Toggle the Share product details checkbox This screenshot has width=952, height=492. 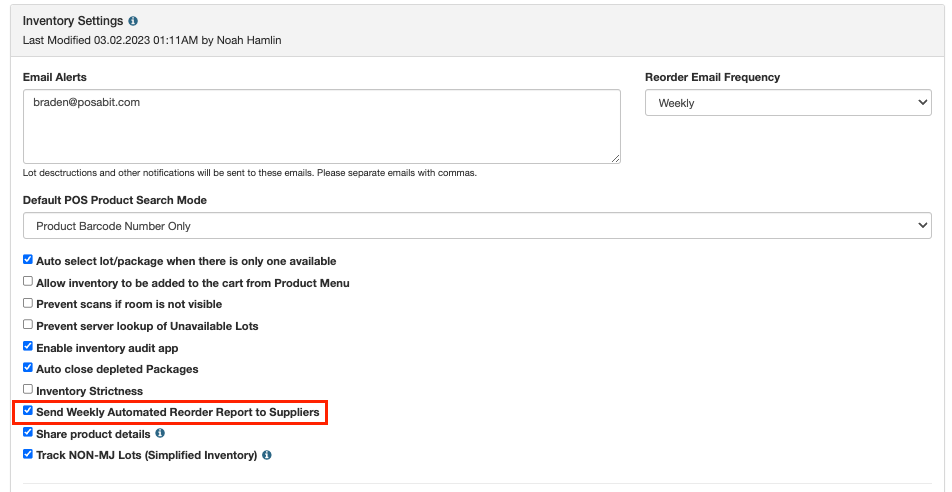click(x=28, y=432)
